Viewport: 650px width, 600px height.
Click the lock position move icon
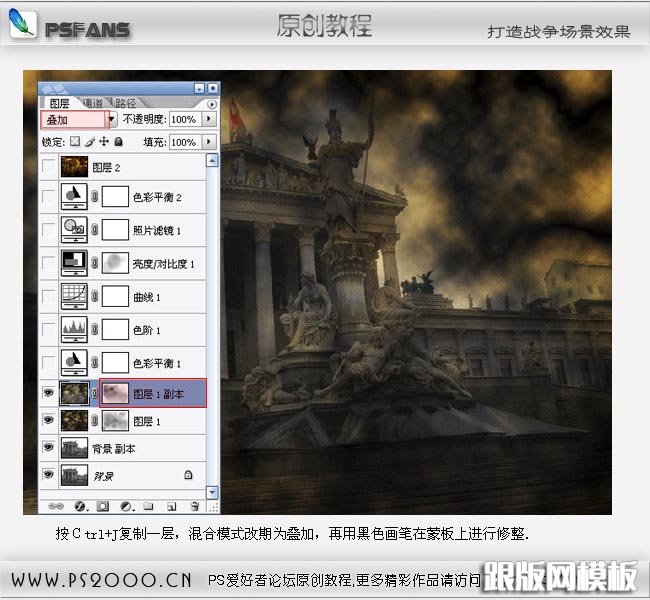(104, 142)
